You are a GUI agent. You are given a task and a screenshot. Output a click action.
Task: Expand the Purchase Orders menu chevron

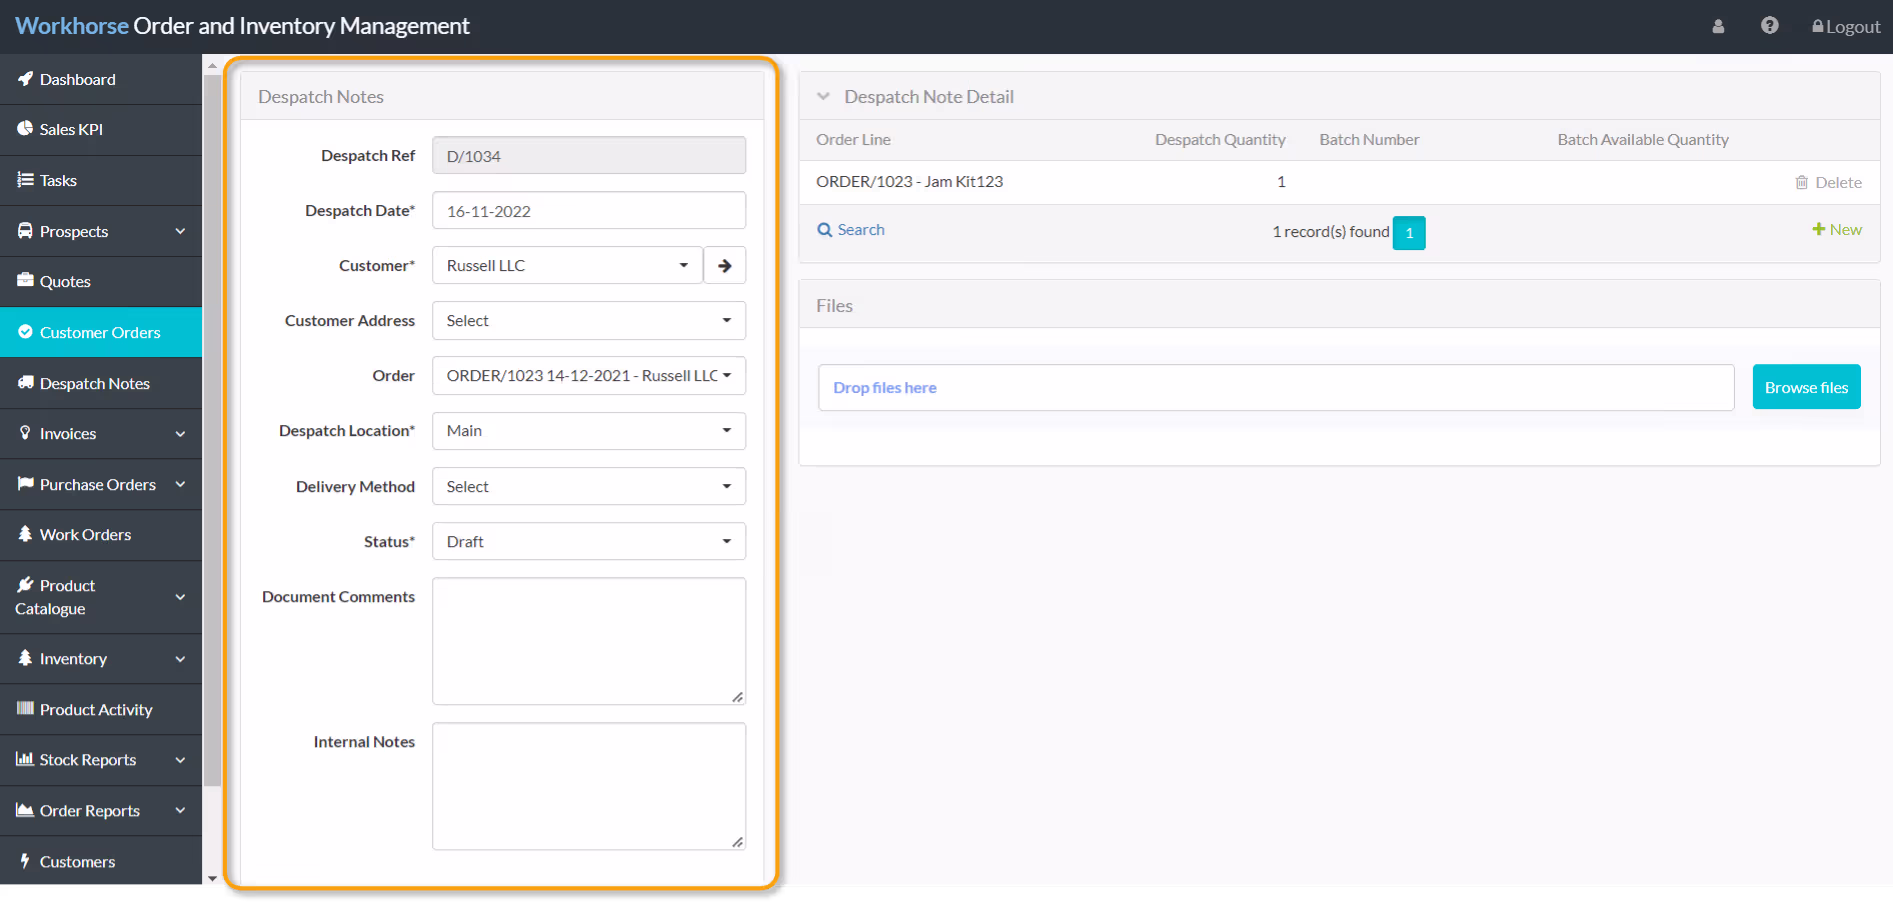click(181, 484)
